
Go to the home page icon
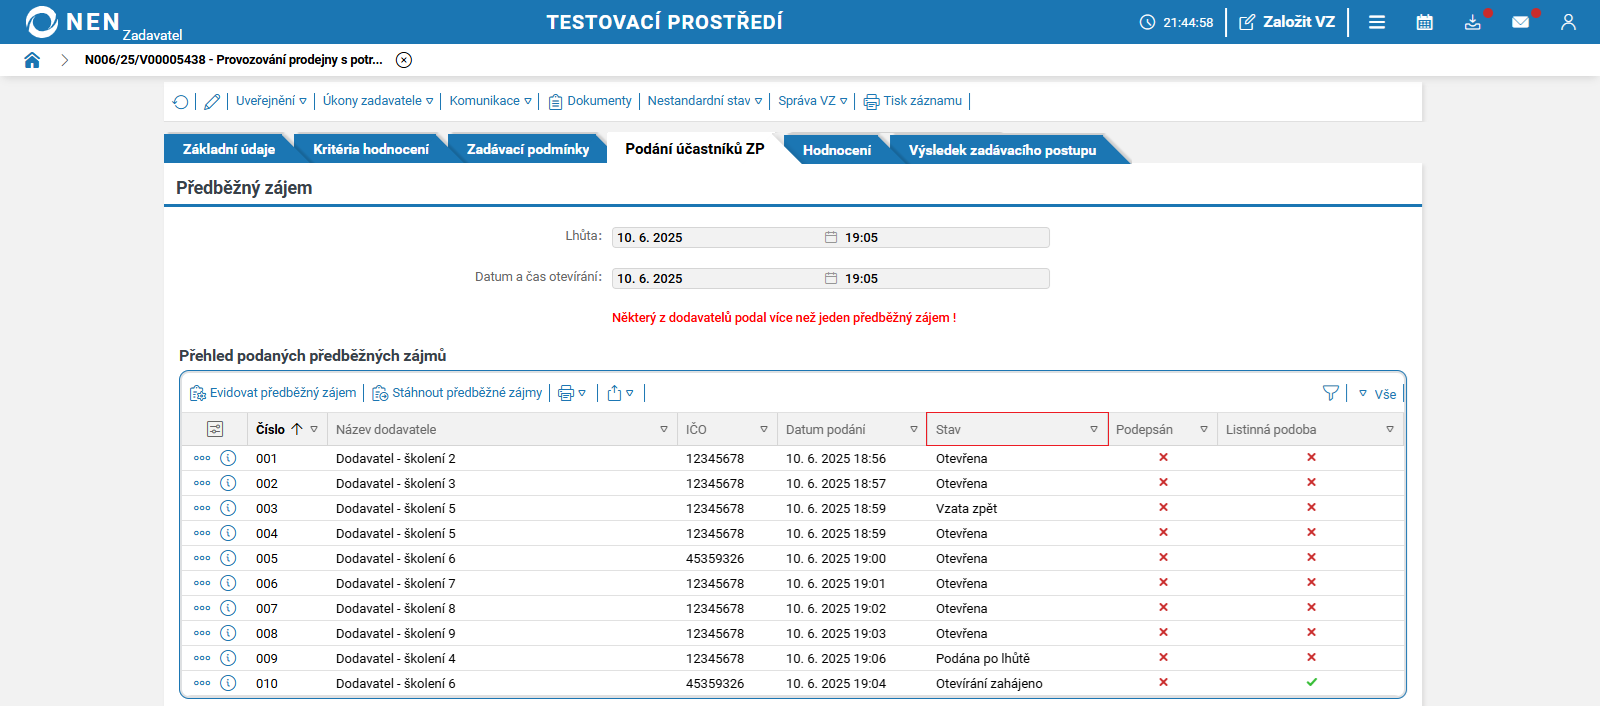(32, 60)
